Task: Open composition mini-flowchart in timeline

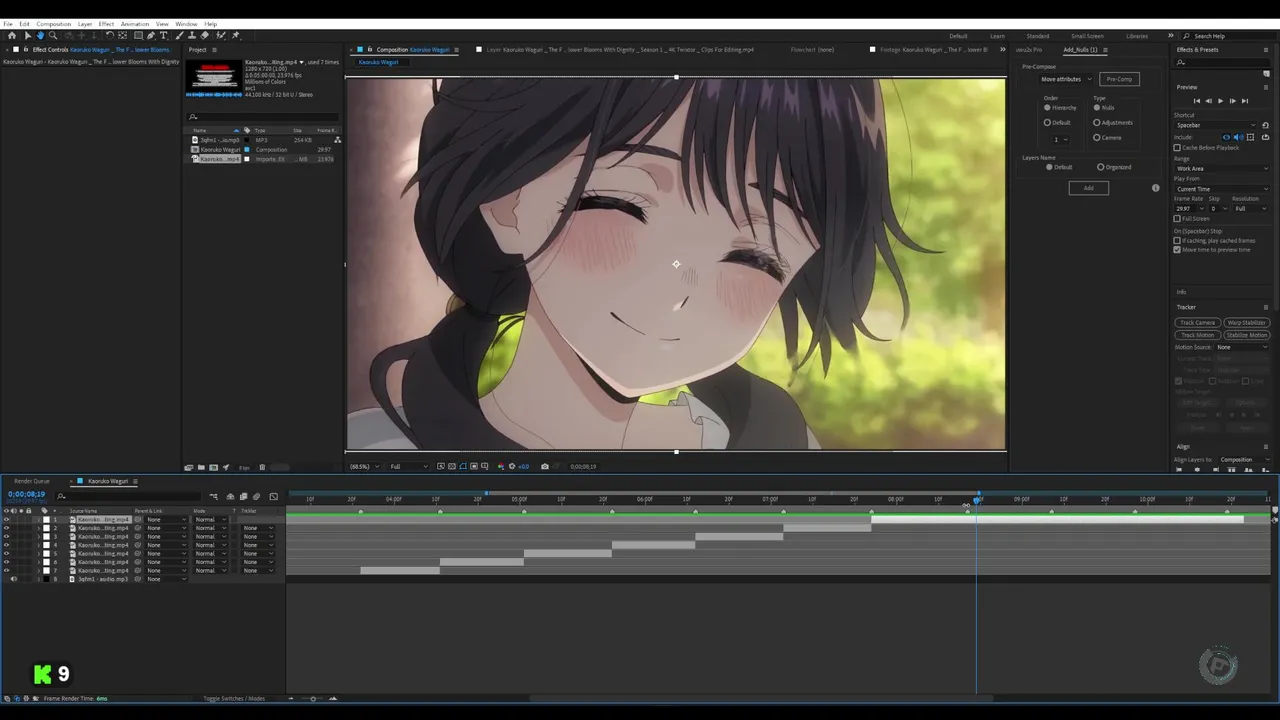Action: coord(213,496)
